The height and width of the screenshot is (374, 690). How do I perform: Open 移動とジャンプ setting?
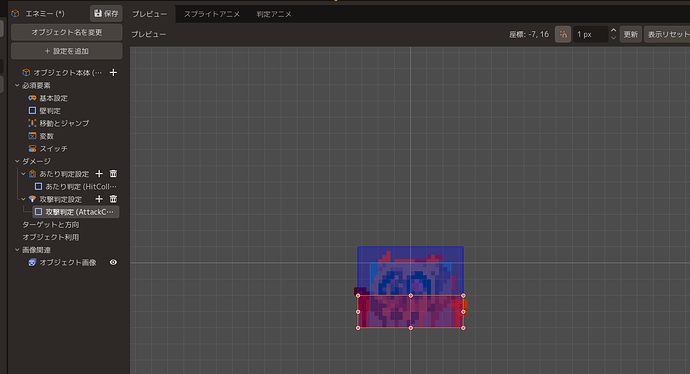(x=64, y=123)
